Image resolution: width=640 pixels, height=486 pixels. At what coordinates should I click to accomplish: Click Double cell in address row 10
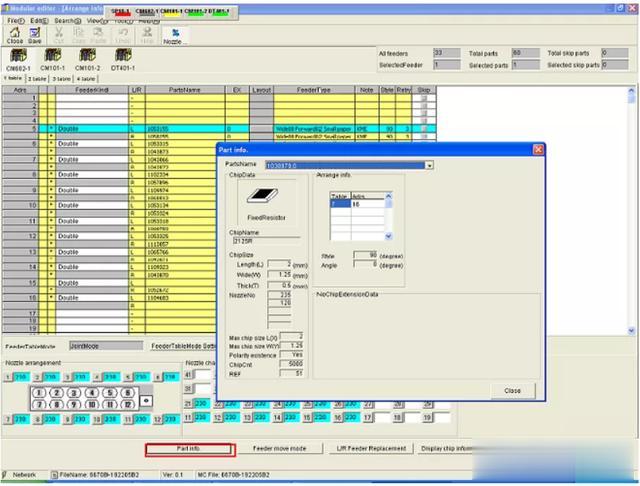(92, 205)
